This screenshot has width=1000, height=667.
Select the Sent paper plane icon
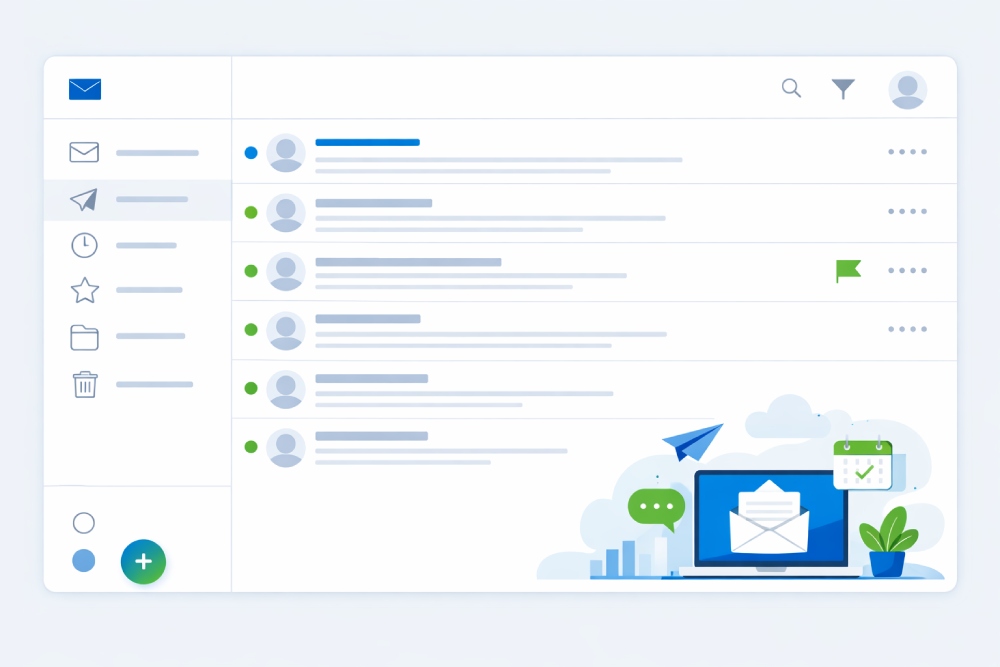pyautogui.click(x=84, y=200)
